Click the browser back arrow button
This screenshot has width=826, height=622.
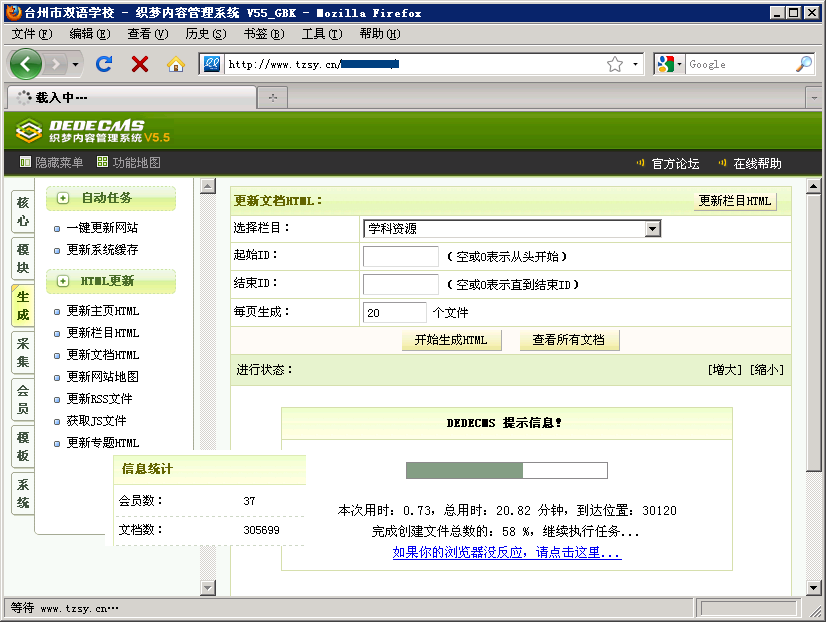[26, 64]
